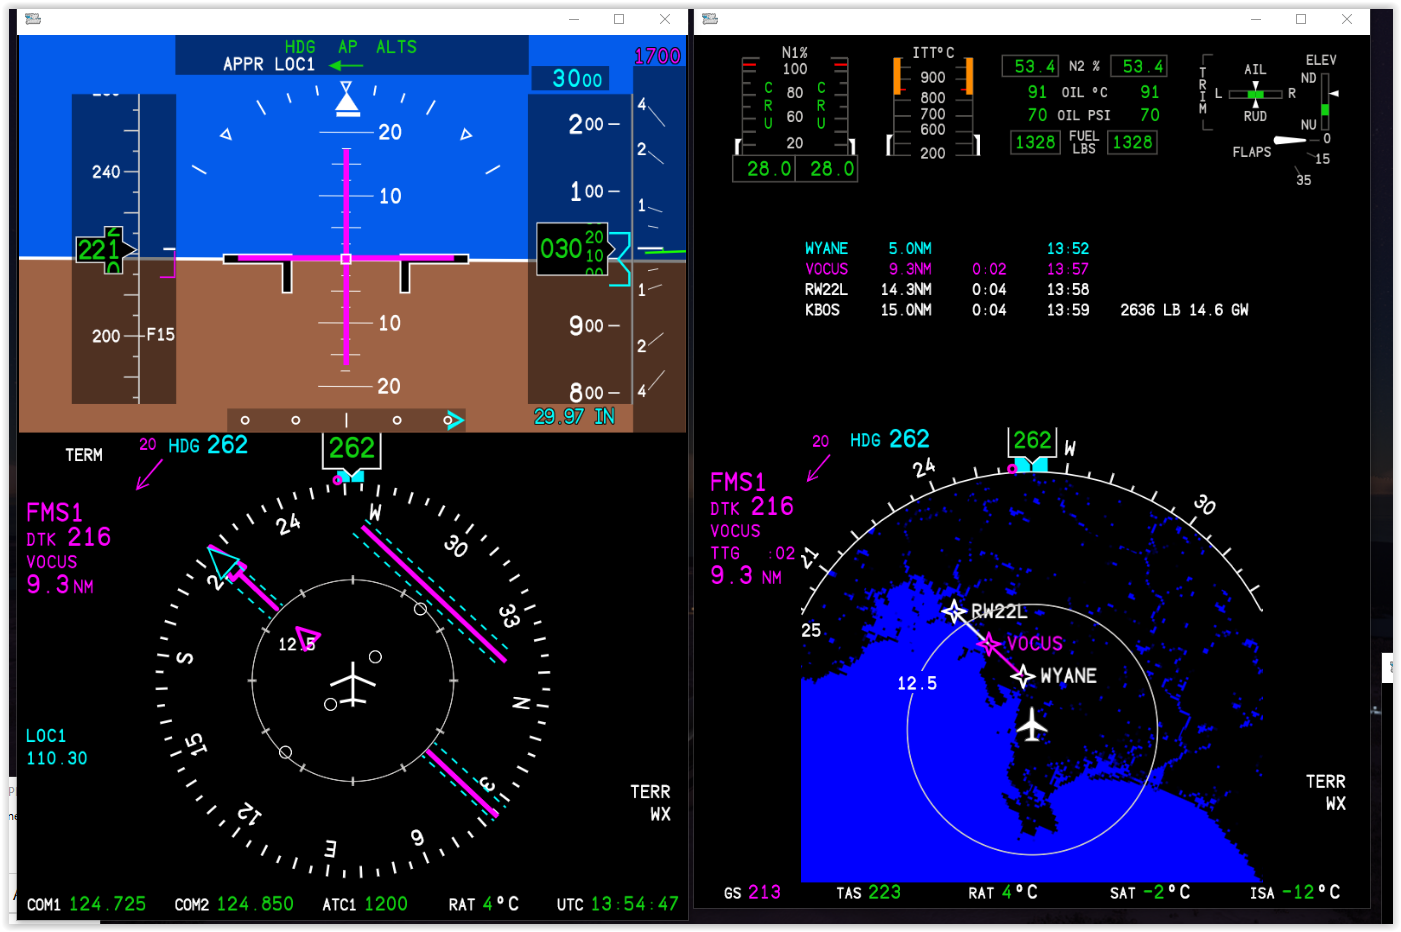
Task: Click the WYANE waypoint star icon
Action: 1022,675
